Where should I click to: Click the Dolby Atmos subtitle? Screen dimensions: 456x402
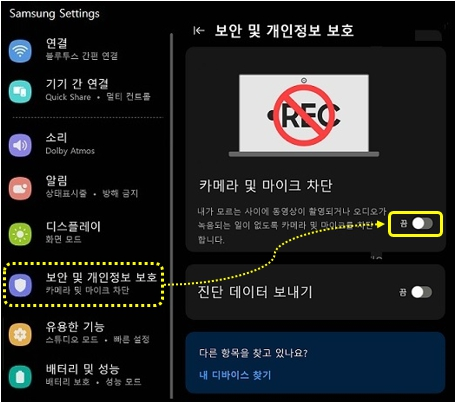[70, 151]
